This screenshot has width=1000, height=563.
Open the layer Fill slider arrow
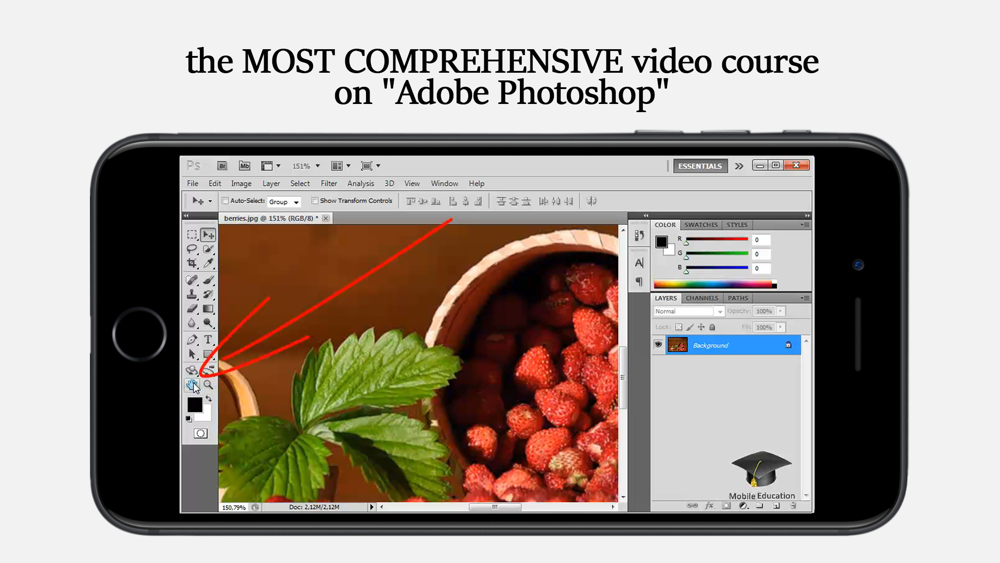tap(781, 327)
